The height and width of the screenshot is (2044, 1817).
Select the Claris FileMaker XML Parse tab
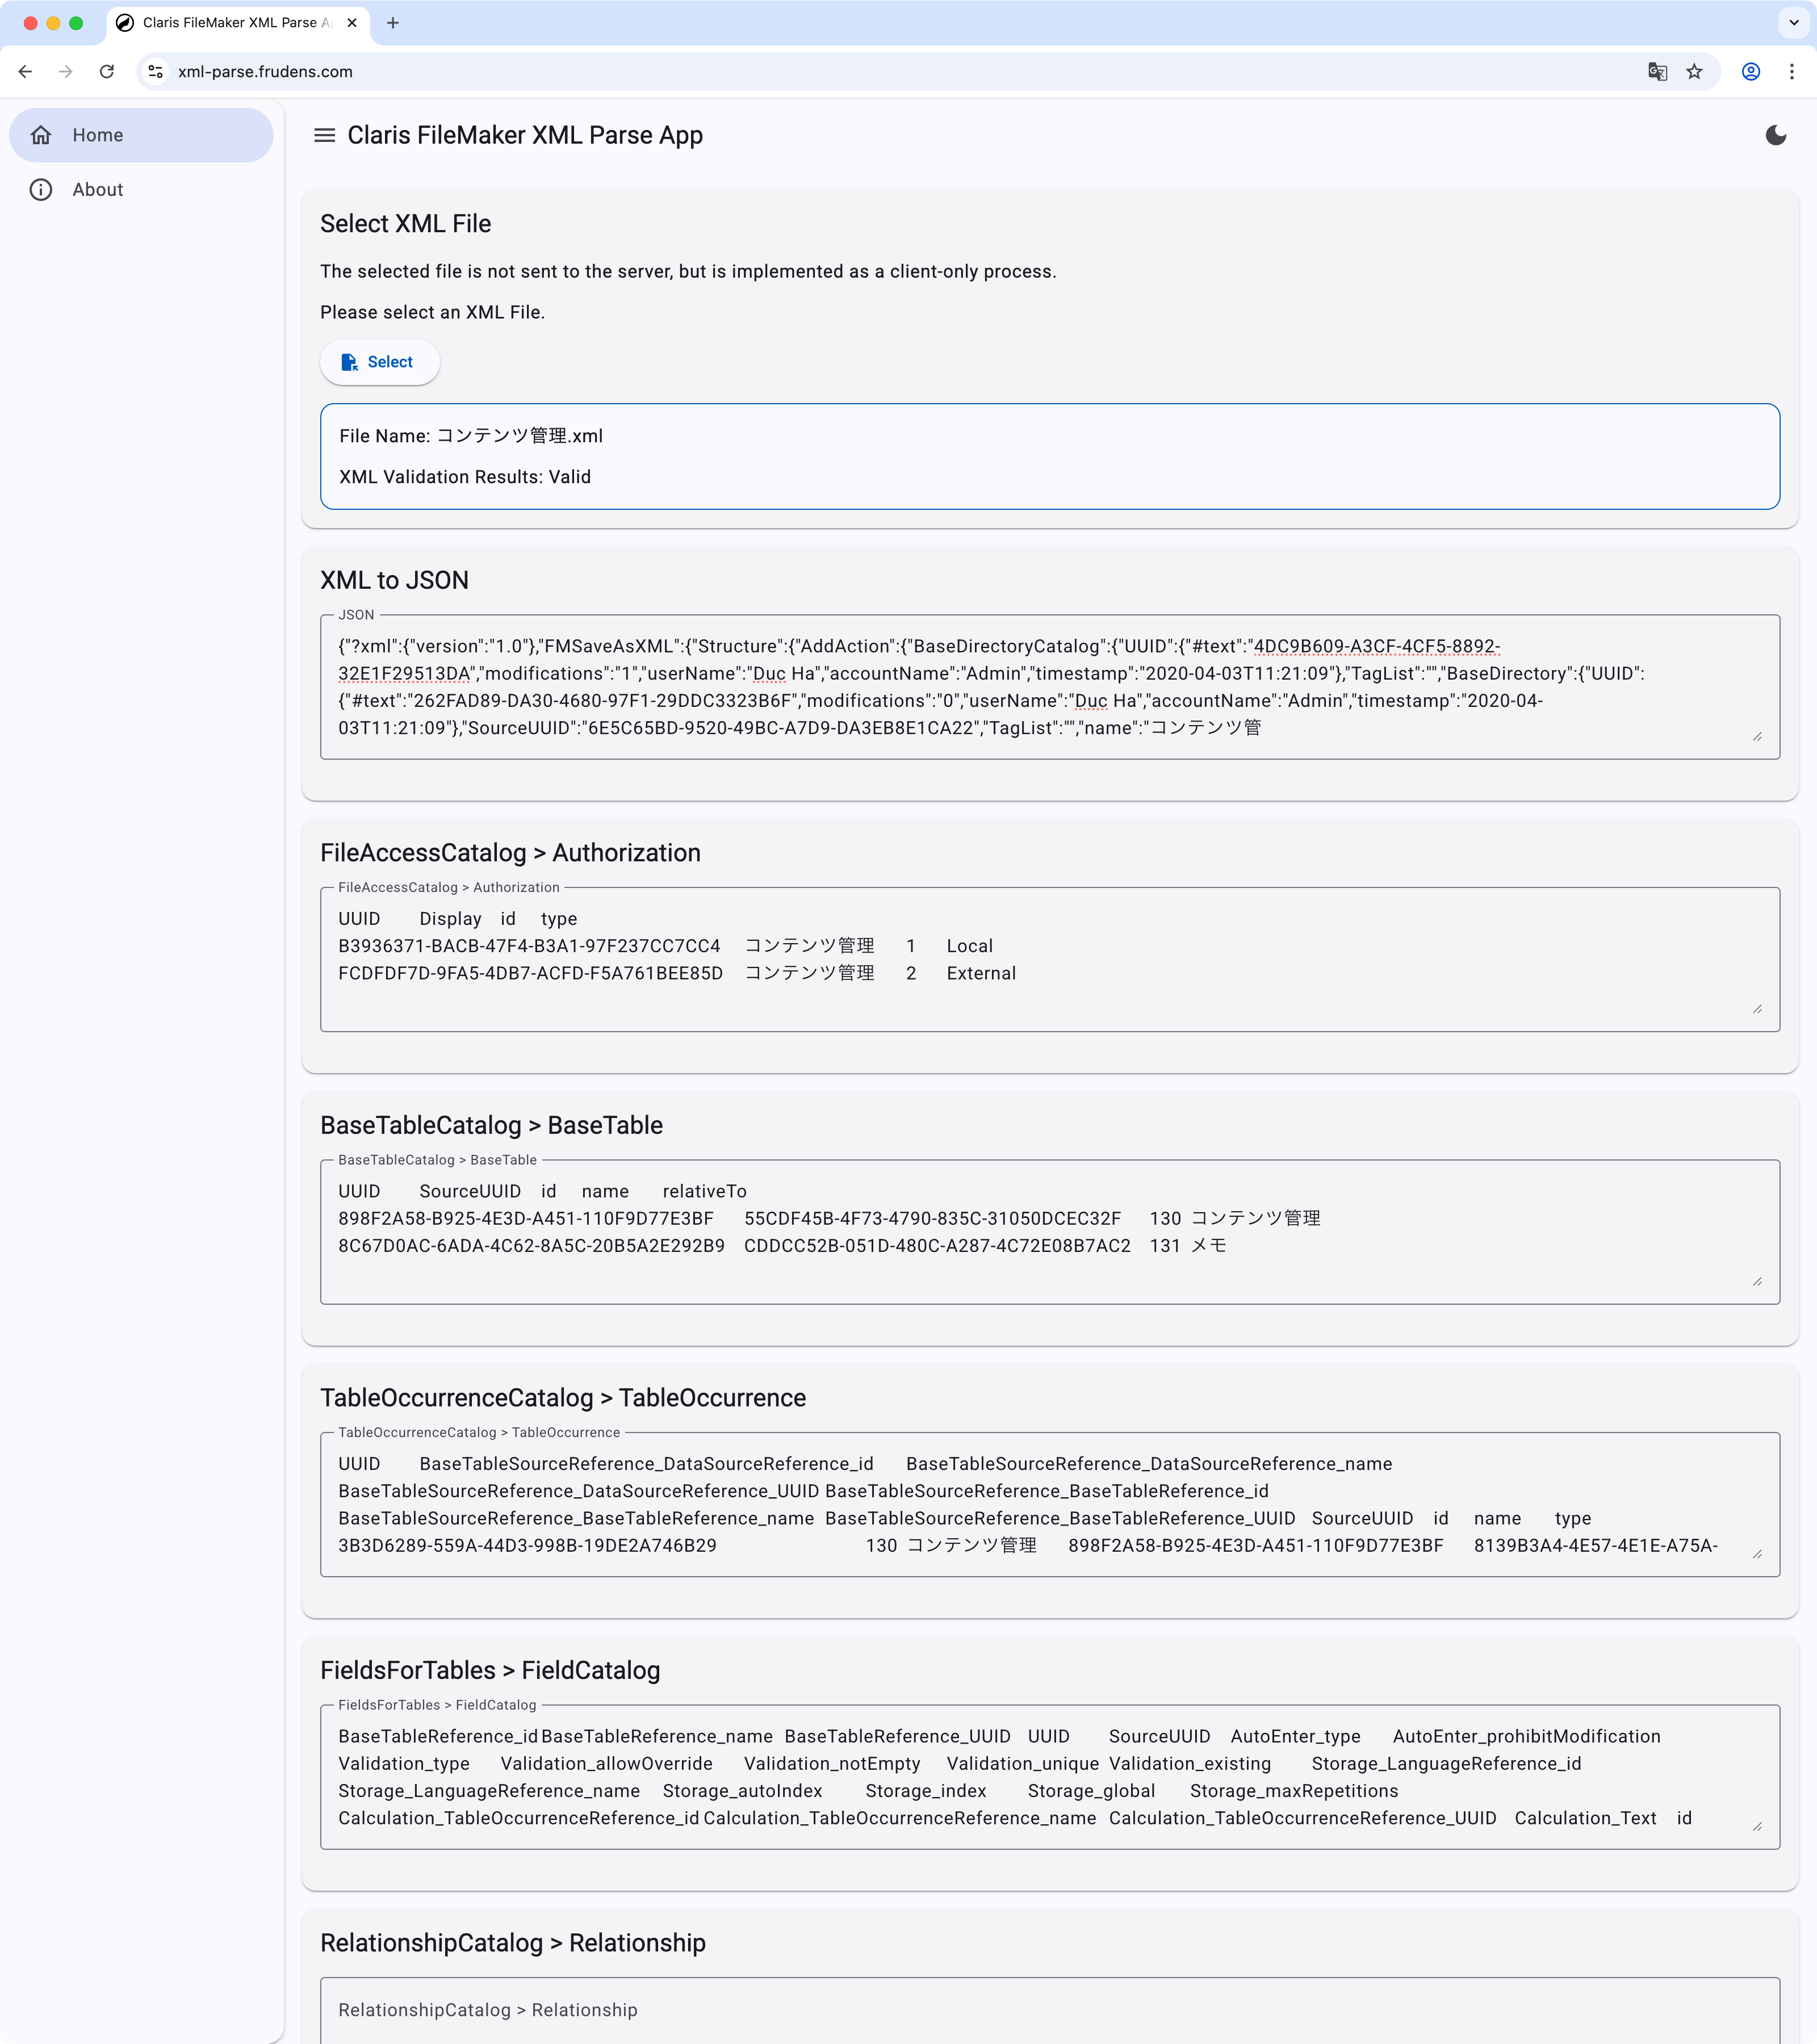[238, 22]
